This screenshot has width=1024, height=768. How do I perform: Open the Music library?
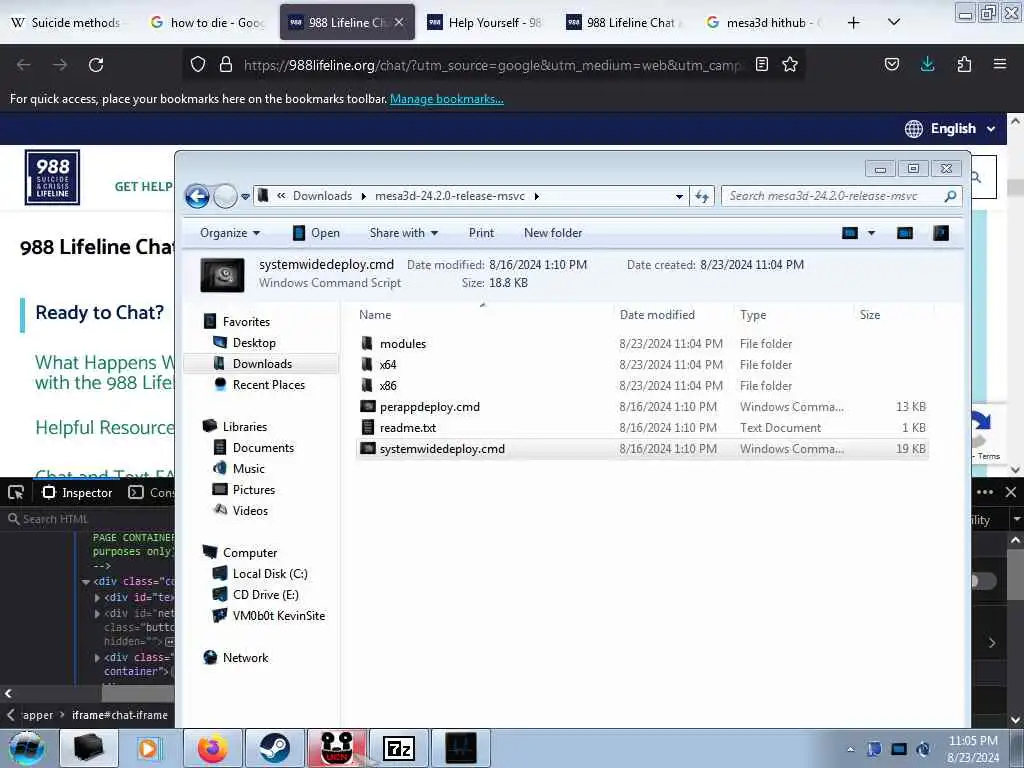click(x=248, y=468)
